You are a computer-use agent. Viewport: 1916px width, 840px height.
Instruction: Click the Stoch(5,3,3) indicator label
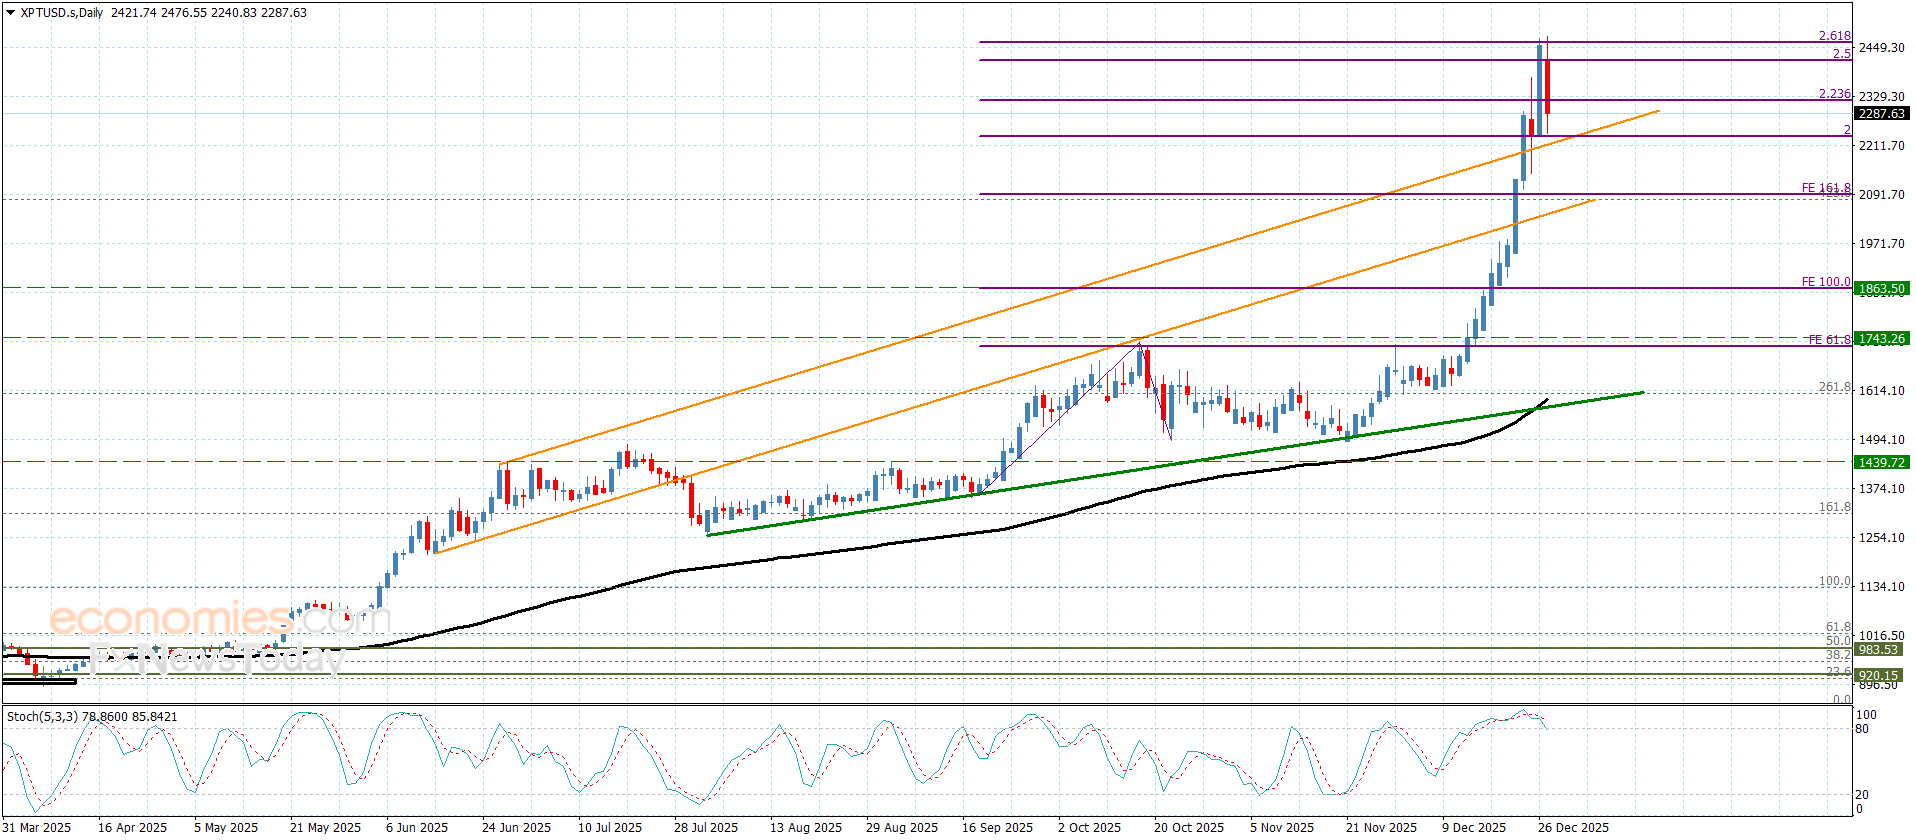41,717
